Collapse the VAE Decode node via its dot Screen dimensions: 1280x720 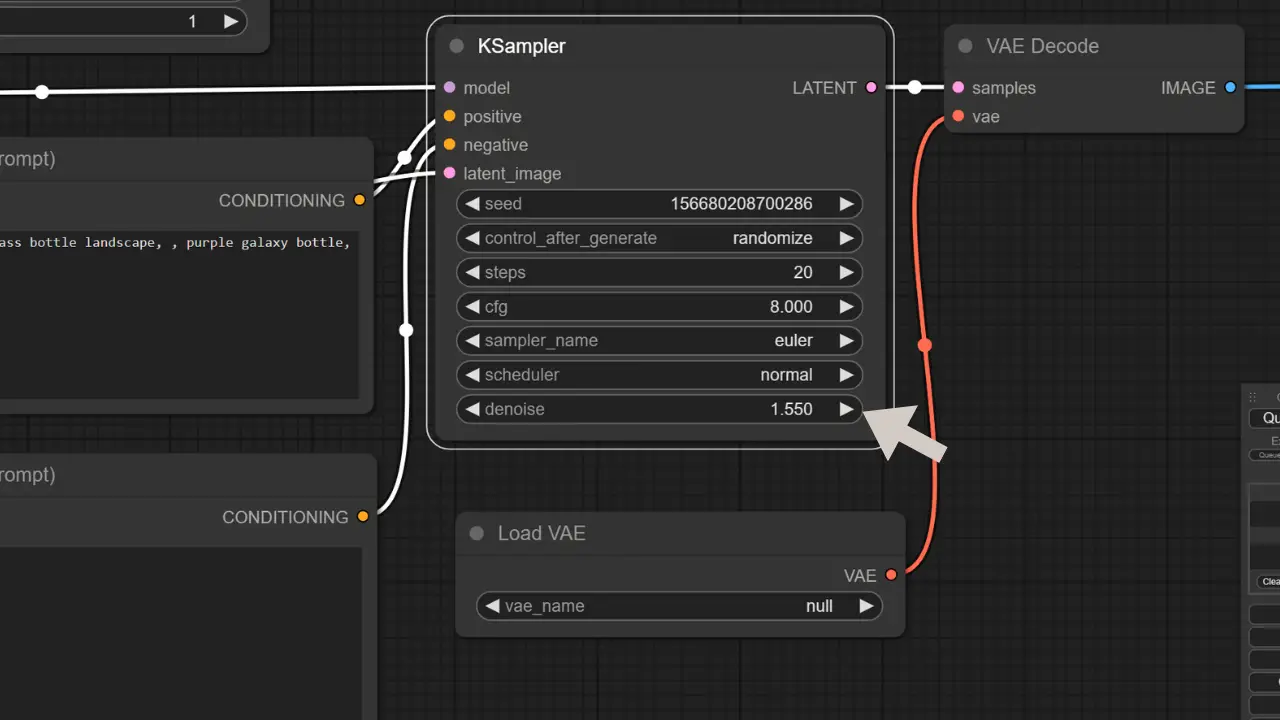(x=965, y=46)
